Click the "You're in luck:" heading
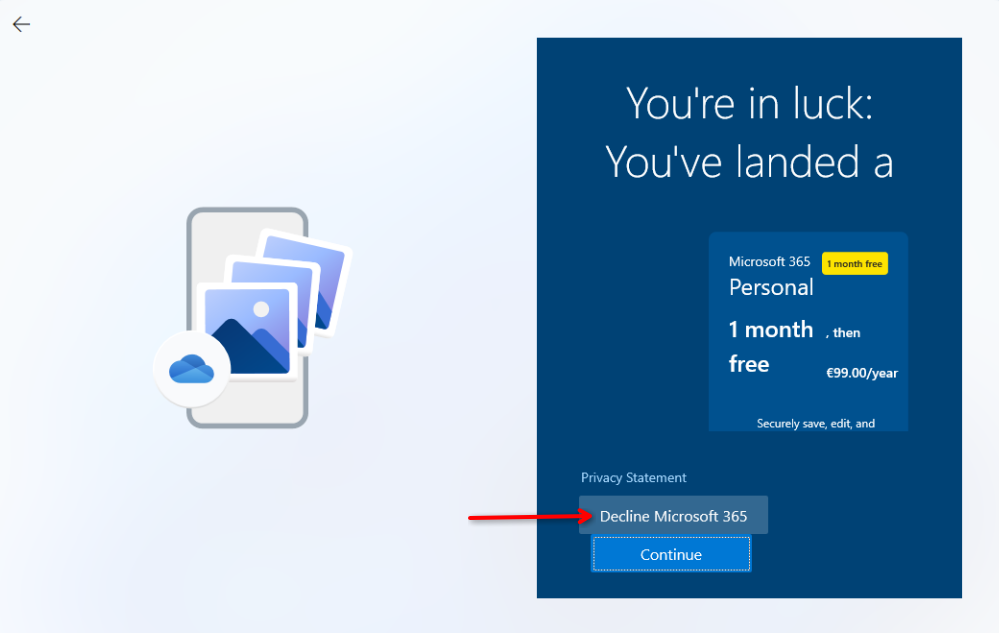Screen dimensions: 999x633 (x=749, y=104)
